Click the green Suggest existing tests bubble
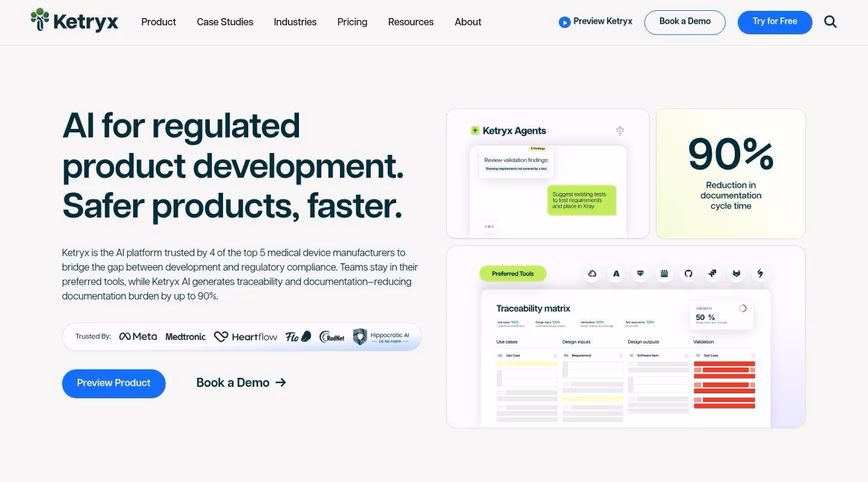The image size is (868, 482). (581, 200)
